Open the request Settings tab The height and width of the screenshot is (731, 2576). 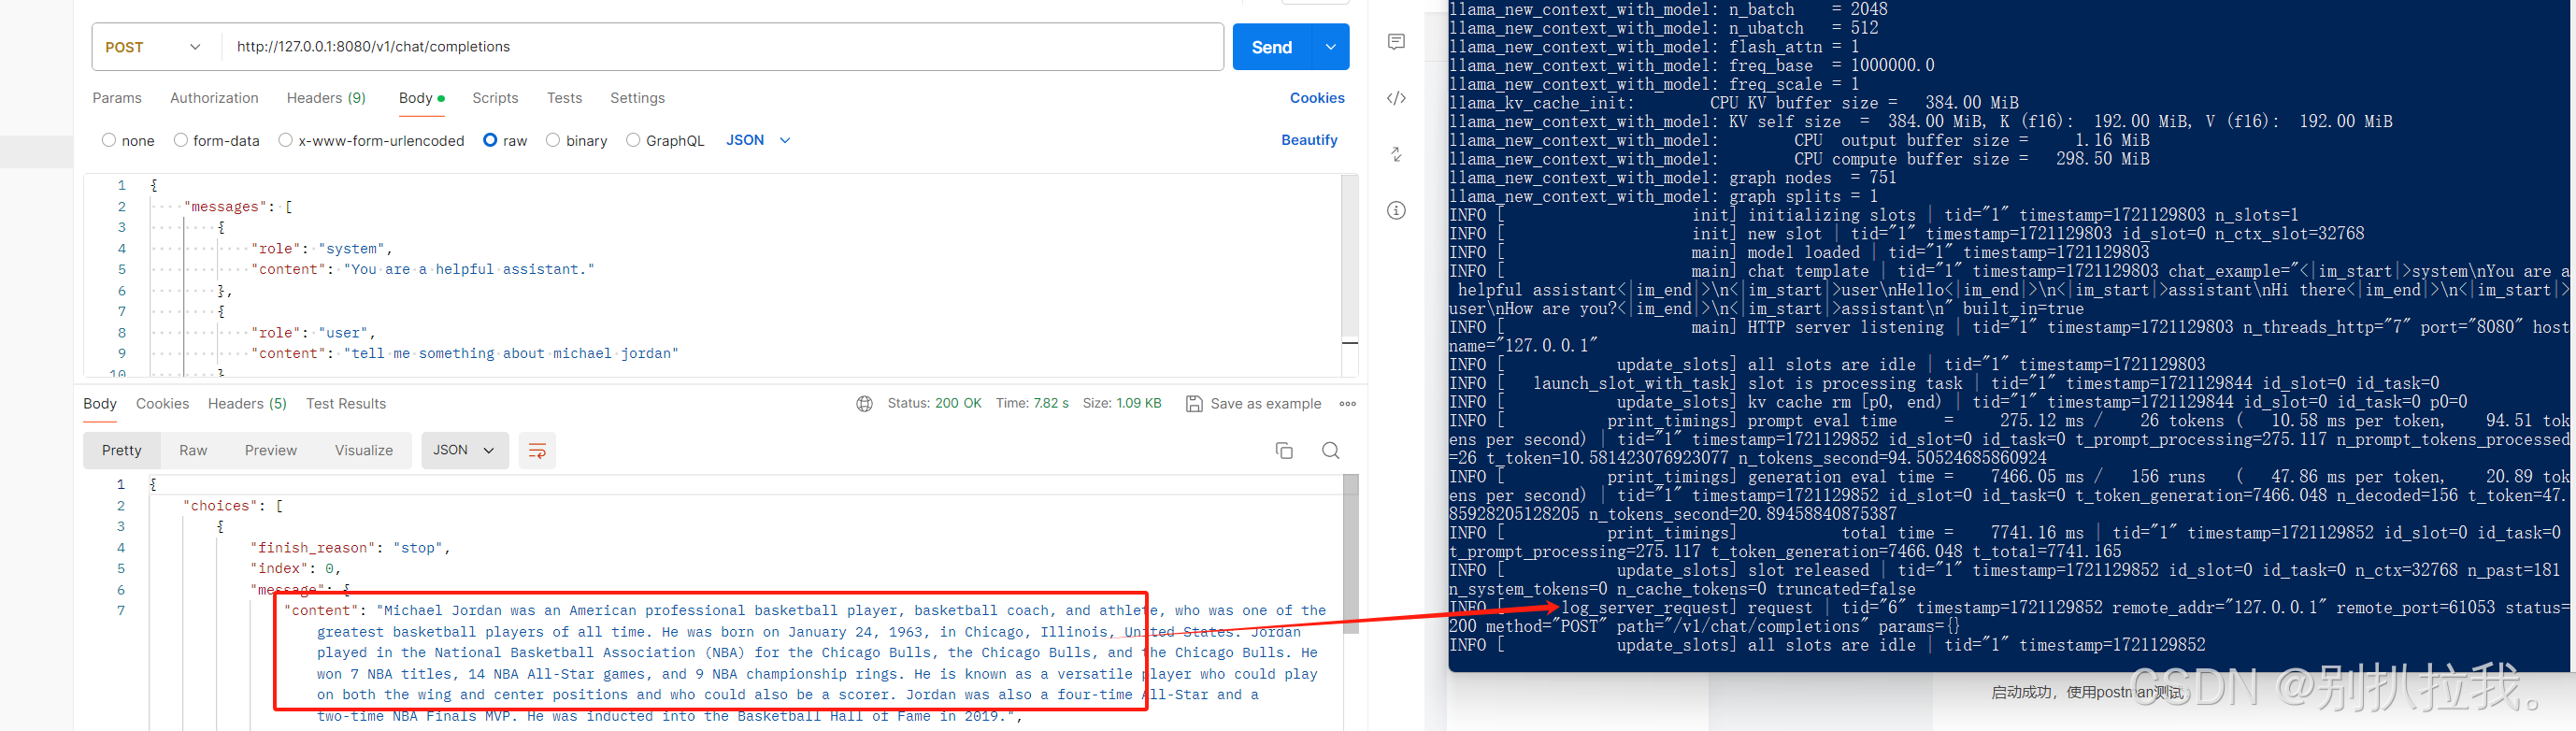pos(637,98)
